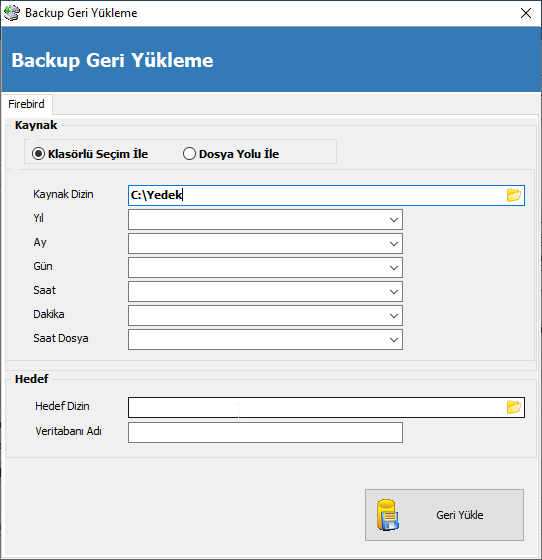Viewport: 542px width, 560px height.
Task: Click the Veritabanı Adı input box
Action: pyautogui.click(x=265, y=432)
